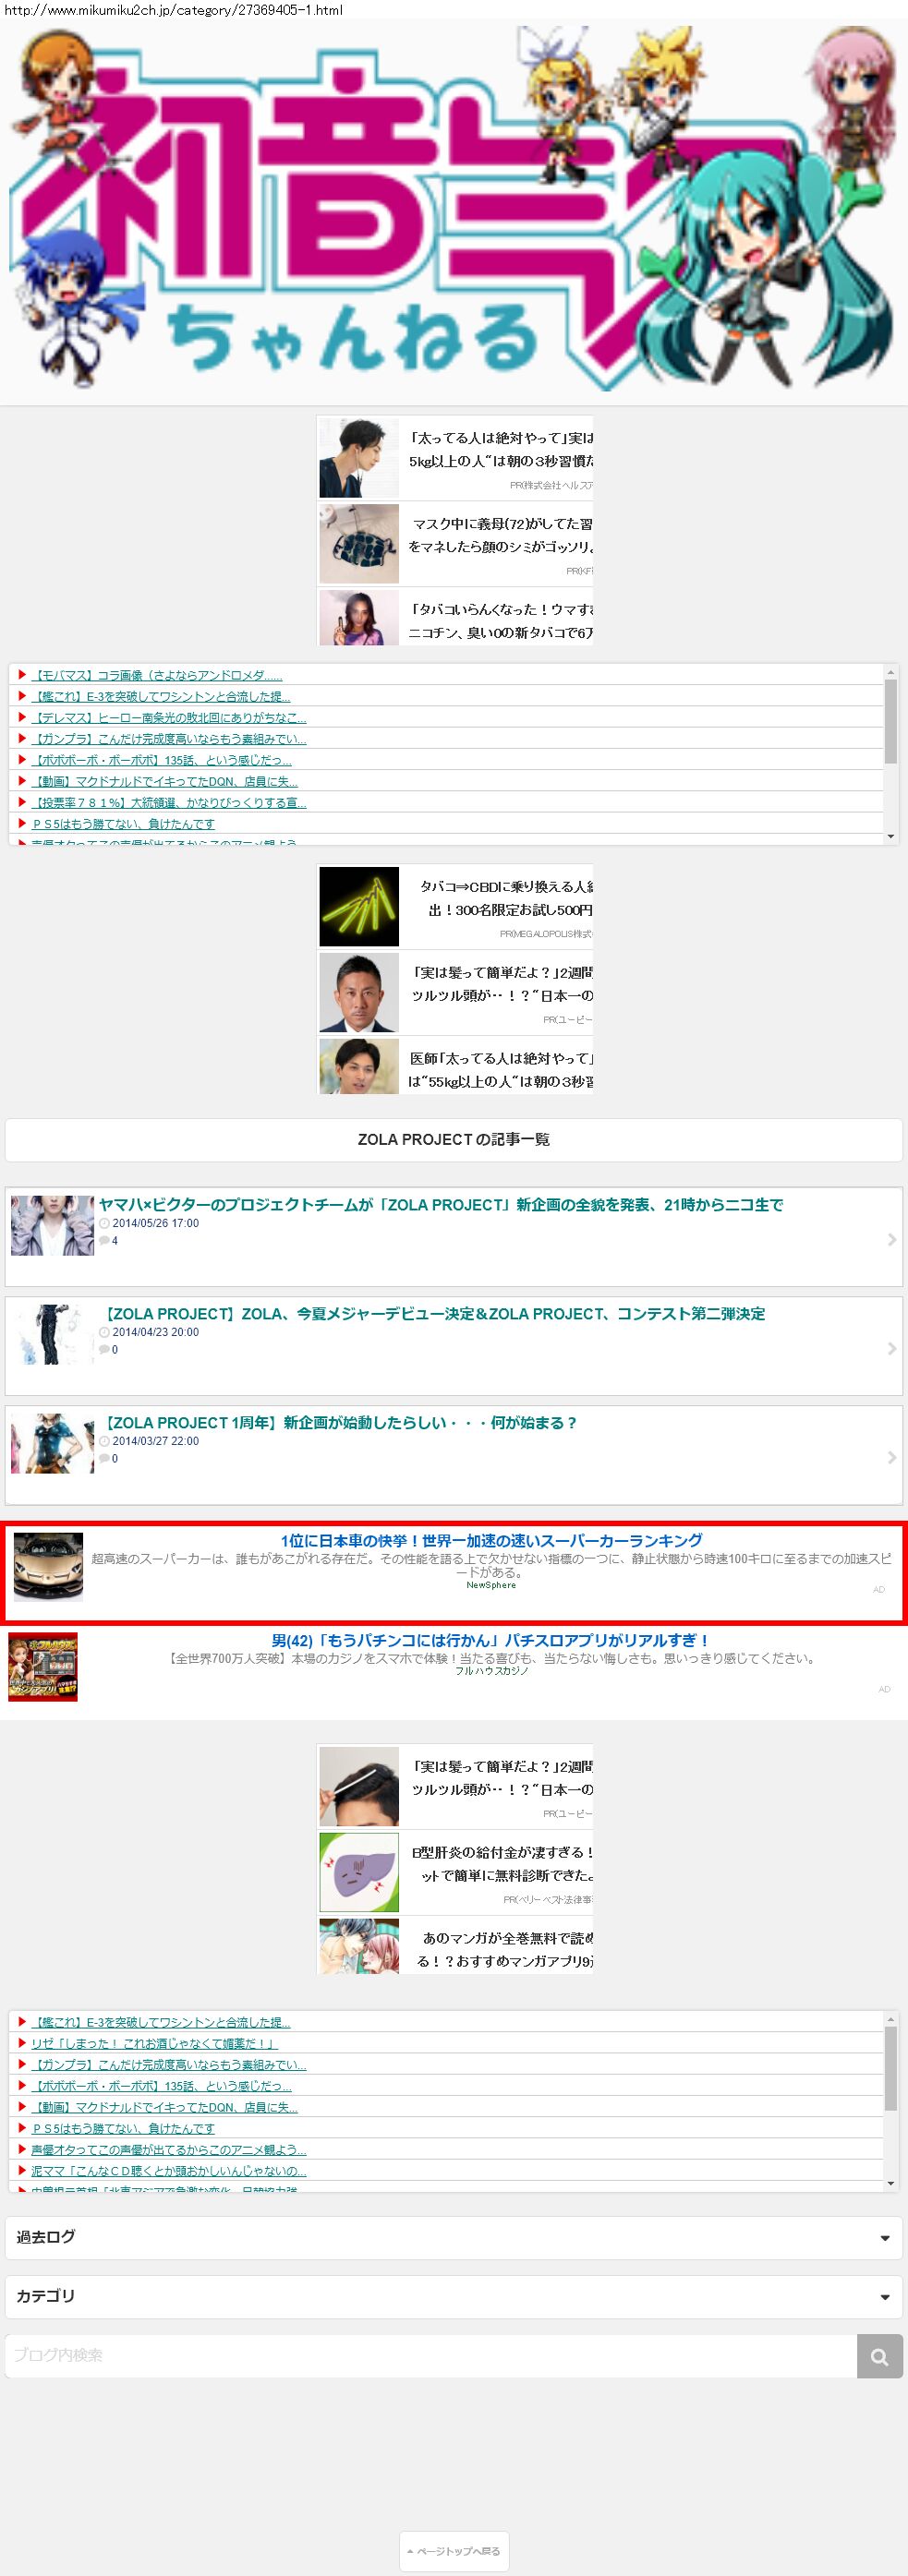Click scroll-down arrow of the top headline list
Viewport: 908px width, 2576px height.
click(890, 836)
